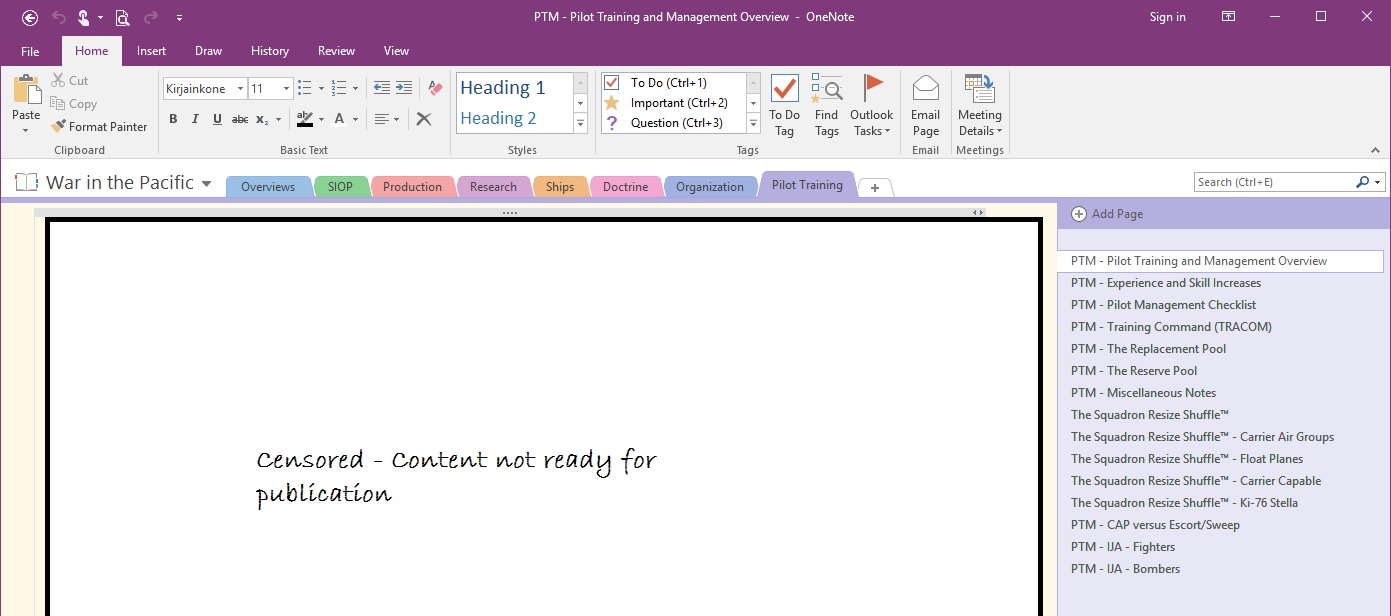
Task: Increase indent position
Action: pyautogui.click(x=404, y=88)
